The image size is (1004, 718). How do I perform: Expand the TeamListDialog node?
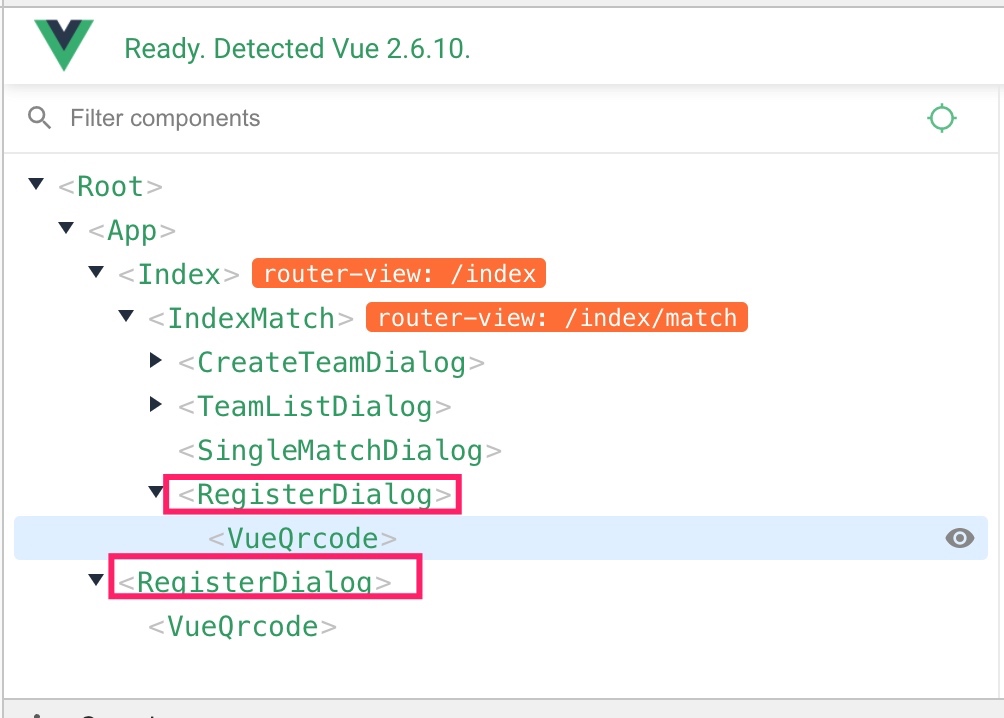pyautogui.click(x=156, y=404)
